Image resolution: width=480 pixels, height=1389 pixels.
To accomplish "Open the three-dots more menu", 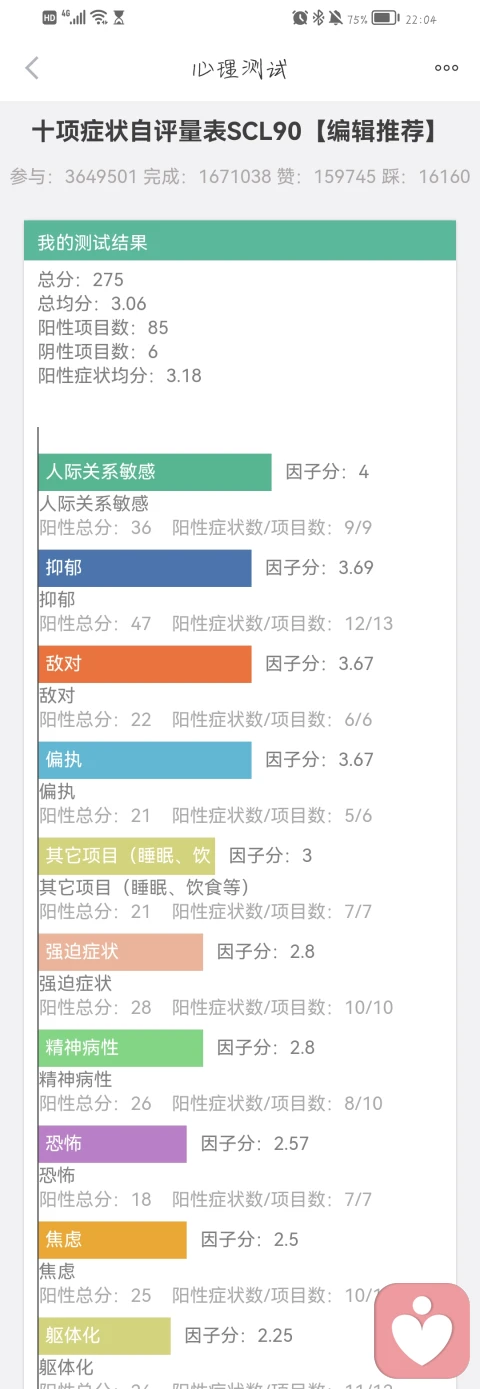I will (x=446, y=68).
